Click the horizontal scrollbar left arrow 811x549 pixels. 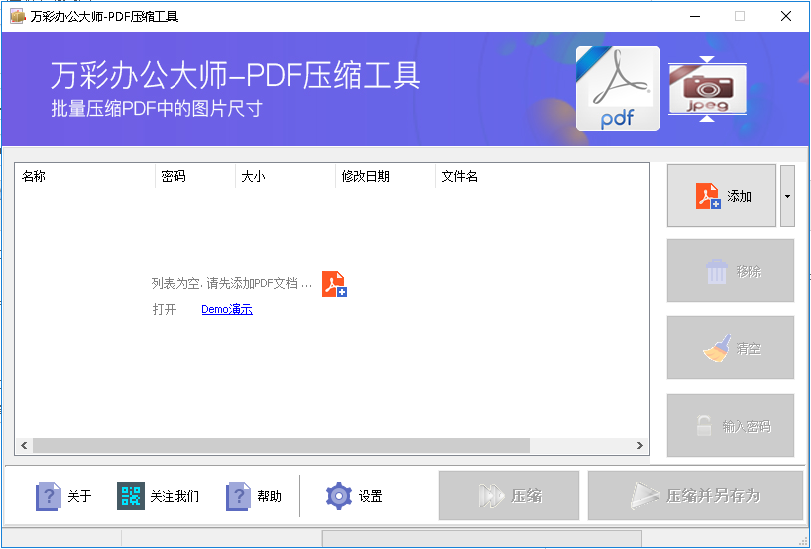coord(23,446)
